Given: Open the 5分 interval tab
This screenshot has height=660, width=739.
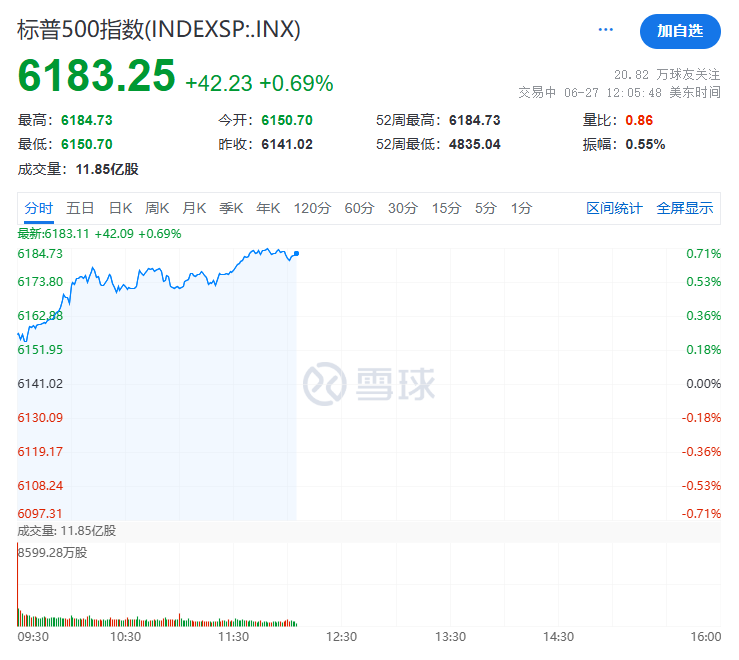Looking at the screenshot, I should click(486, 208).
